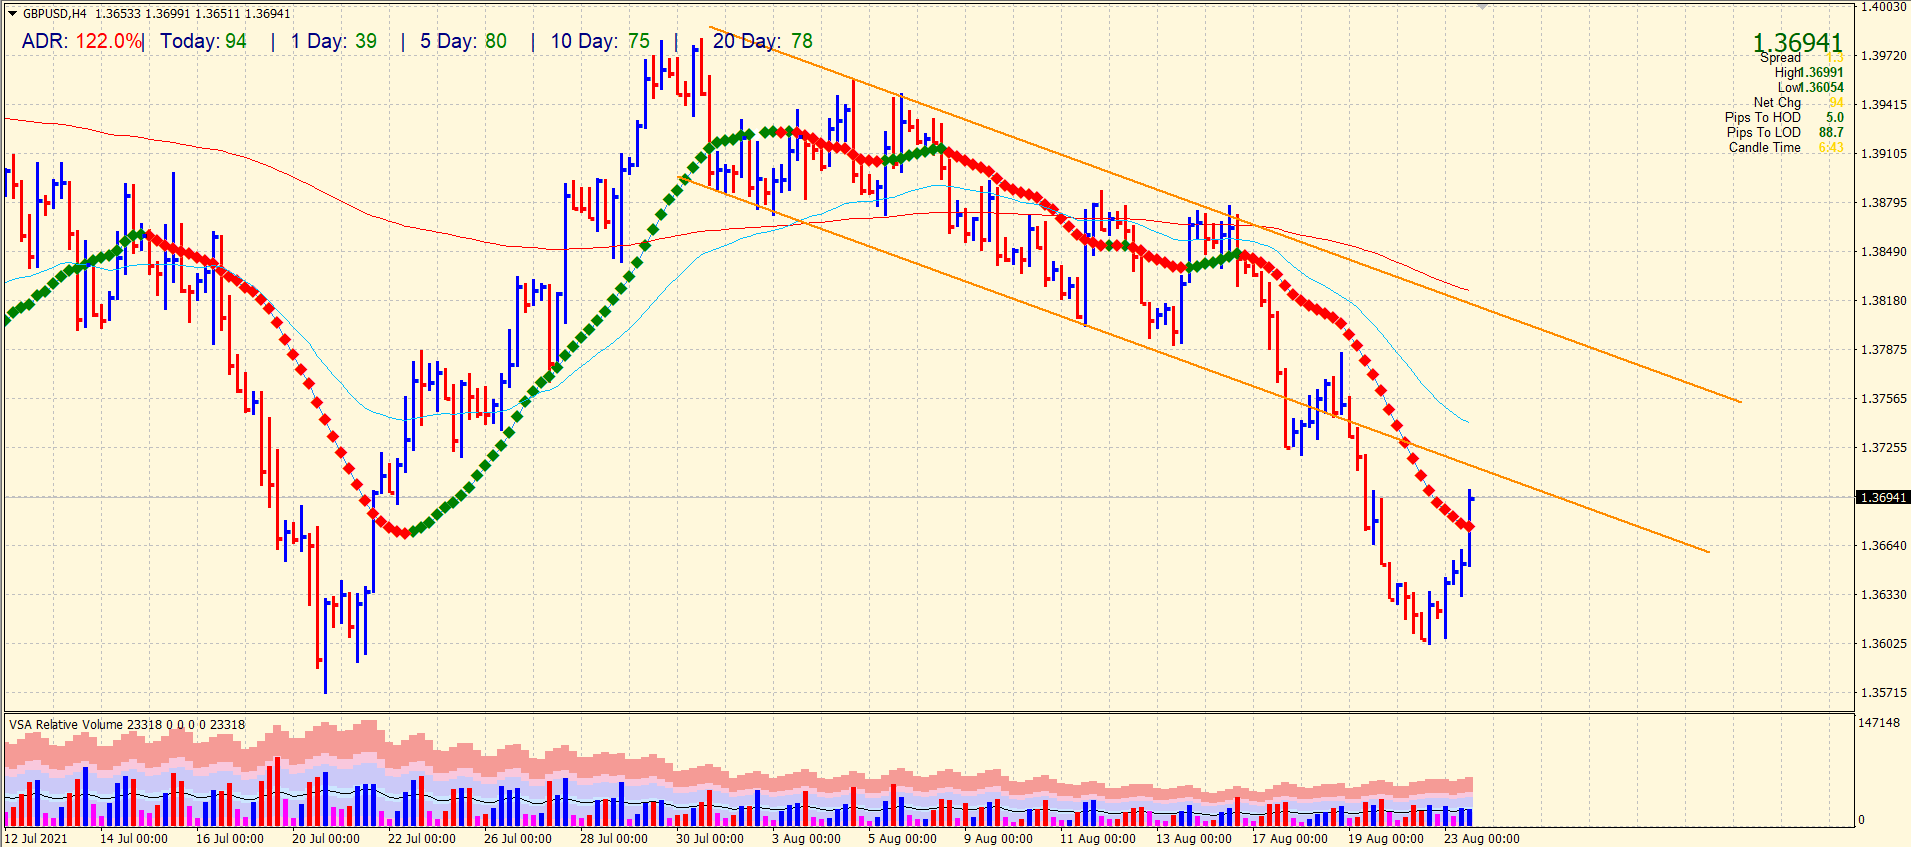The image size is (1911, 847).
Task: Select the VSA Relative Volume indicator label
Action: pos(127,725)
